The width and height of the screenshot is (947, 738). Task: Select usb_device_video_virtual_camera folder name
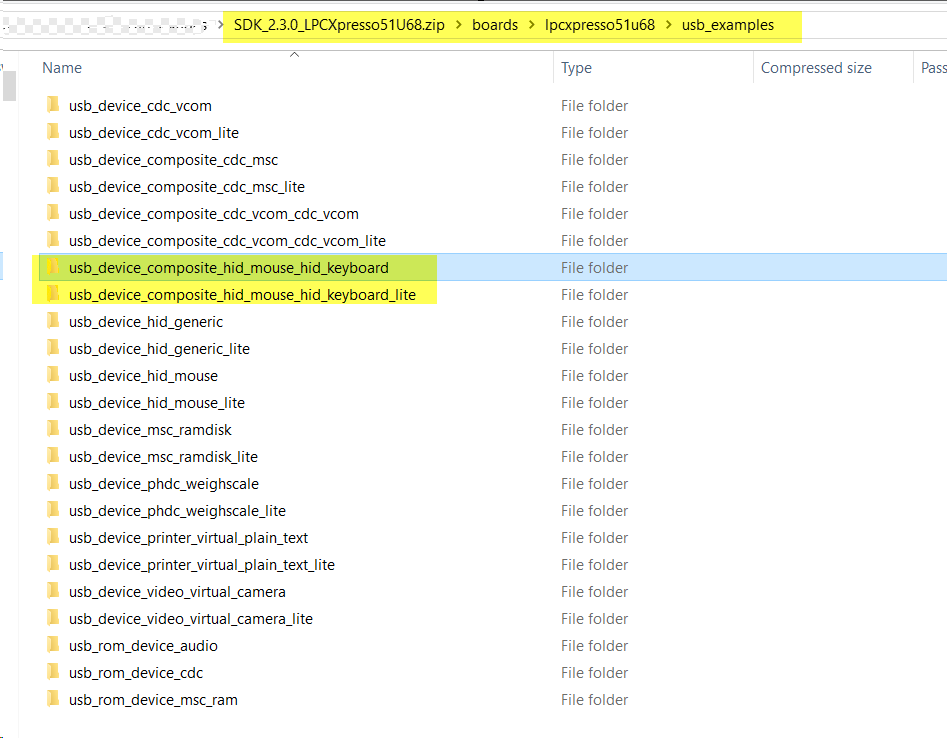point(177,592)
